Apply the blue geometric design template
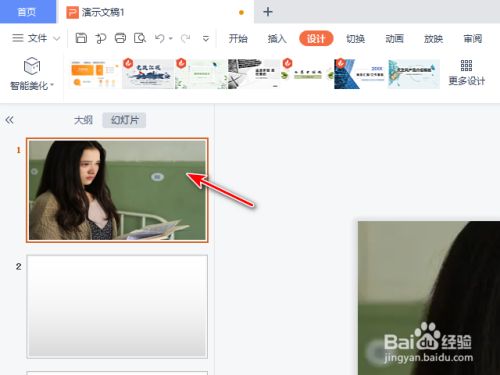Screen dimensions: 500x375 click(360, 74)
